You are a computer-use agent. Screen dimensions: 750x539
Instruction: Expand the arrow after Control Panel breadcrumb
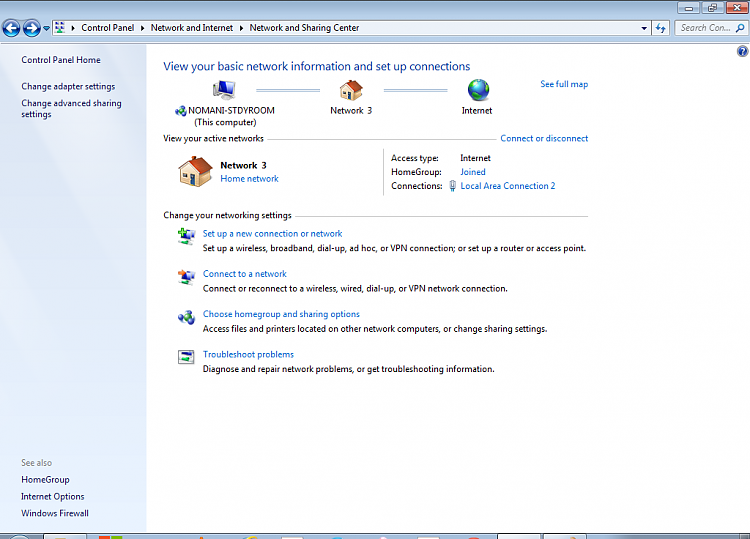143,28
